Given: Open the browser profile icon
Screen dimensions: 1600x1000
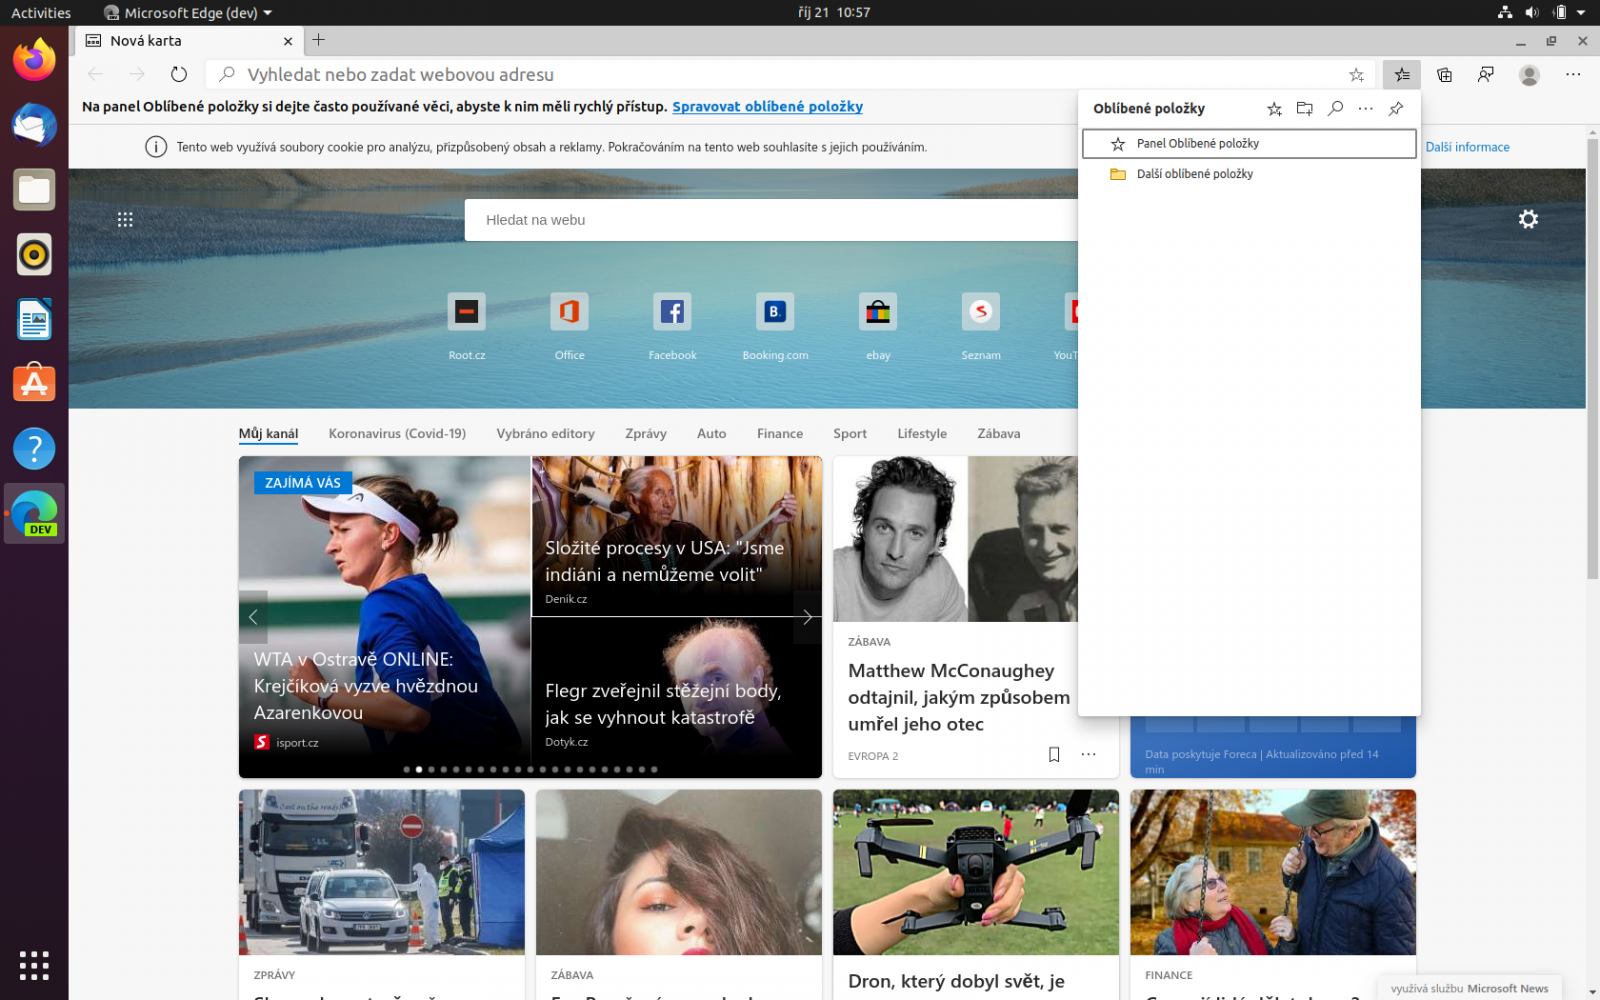Looking at the screenshot, I should point(1529,74).
